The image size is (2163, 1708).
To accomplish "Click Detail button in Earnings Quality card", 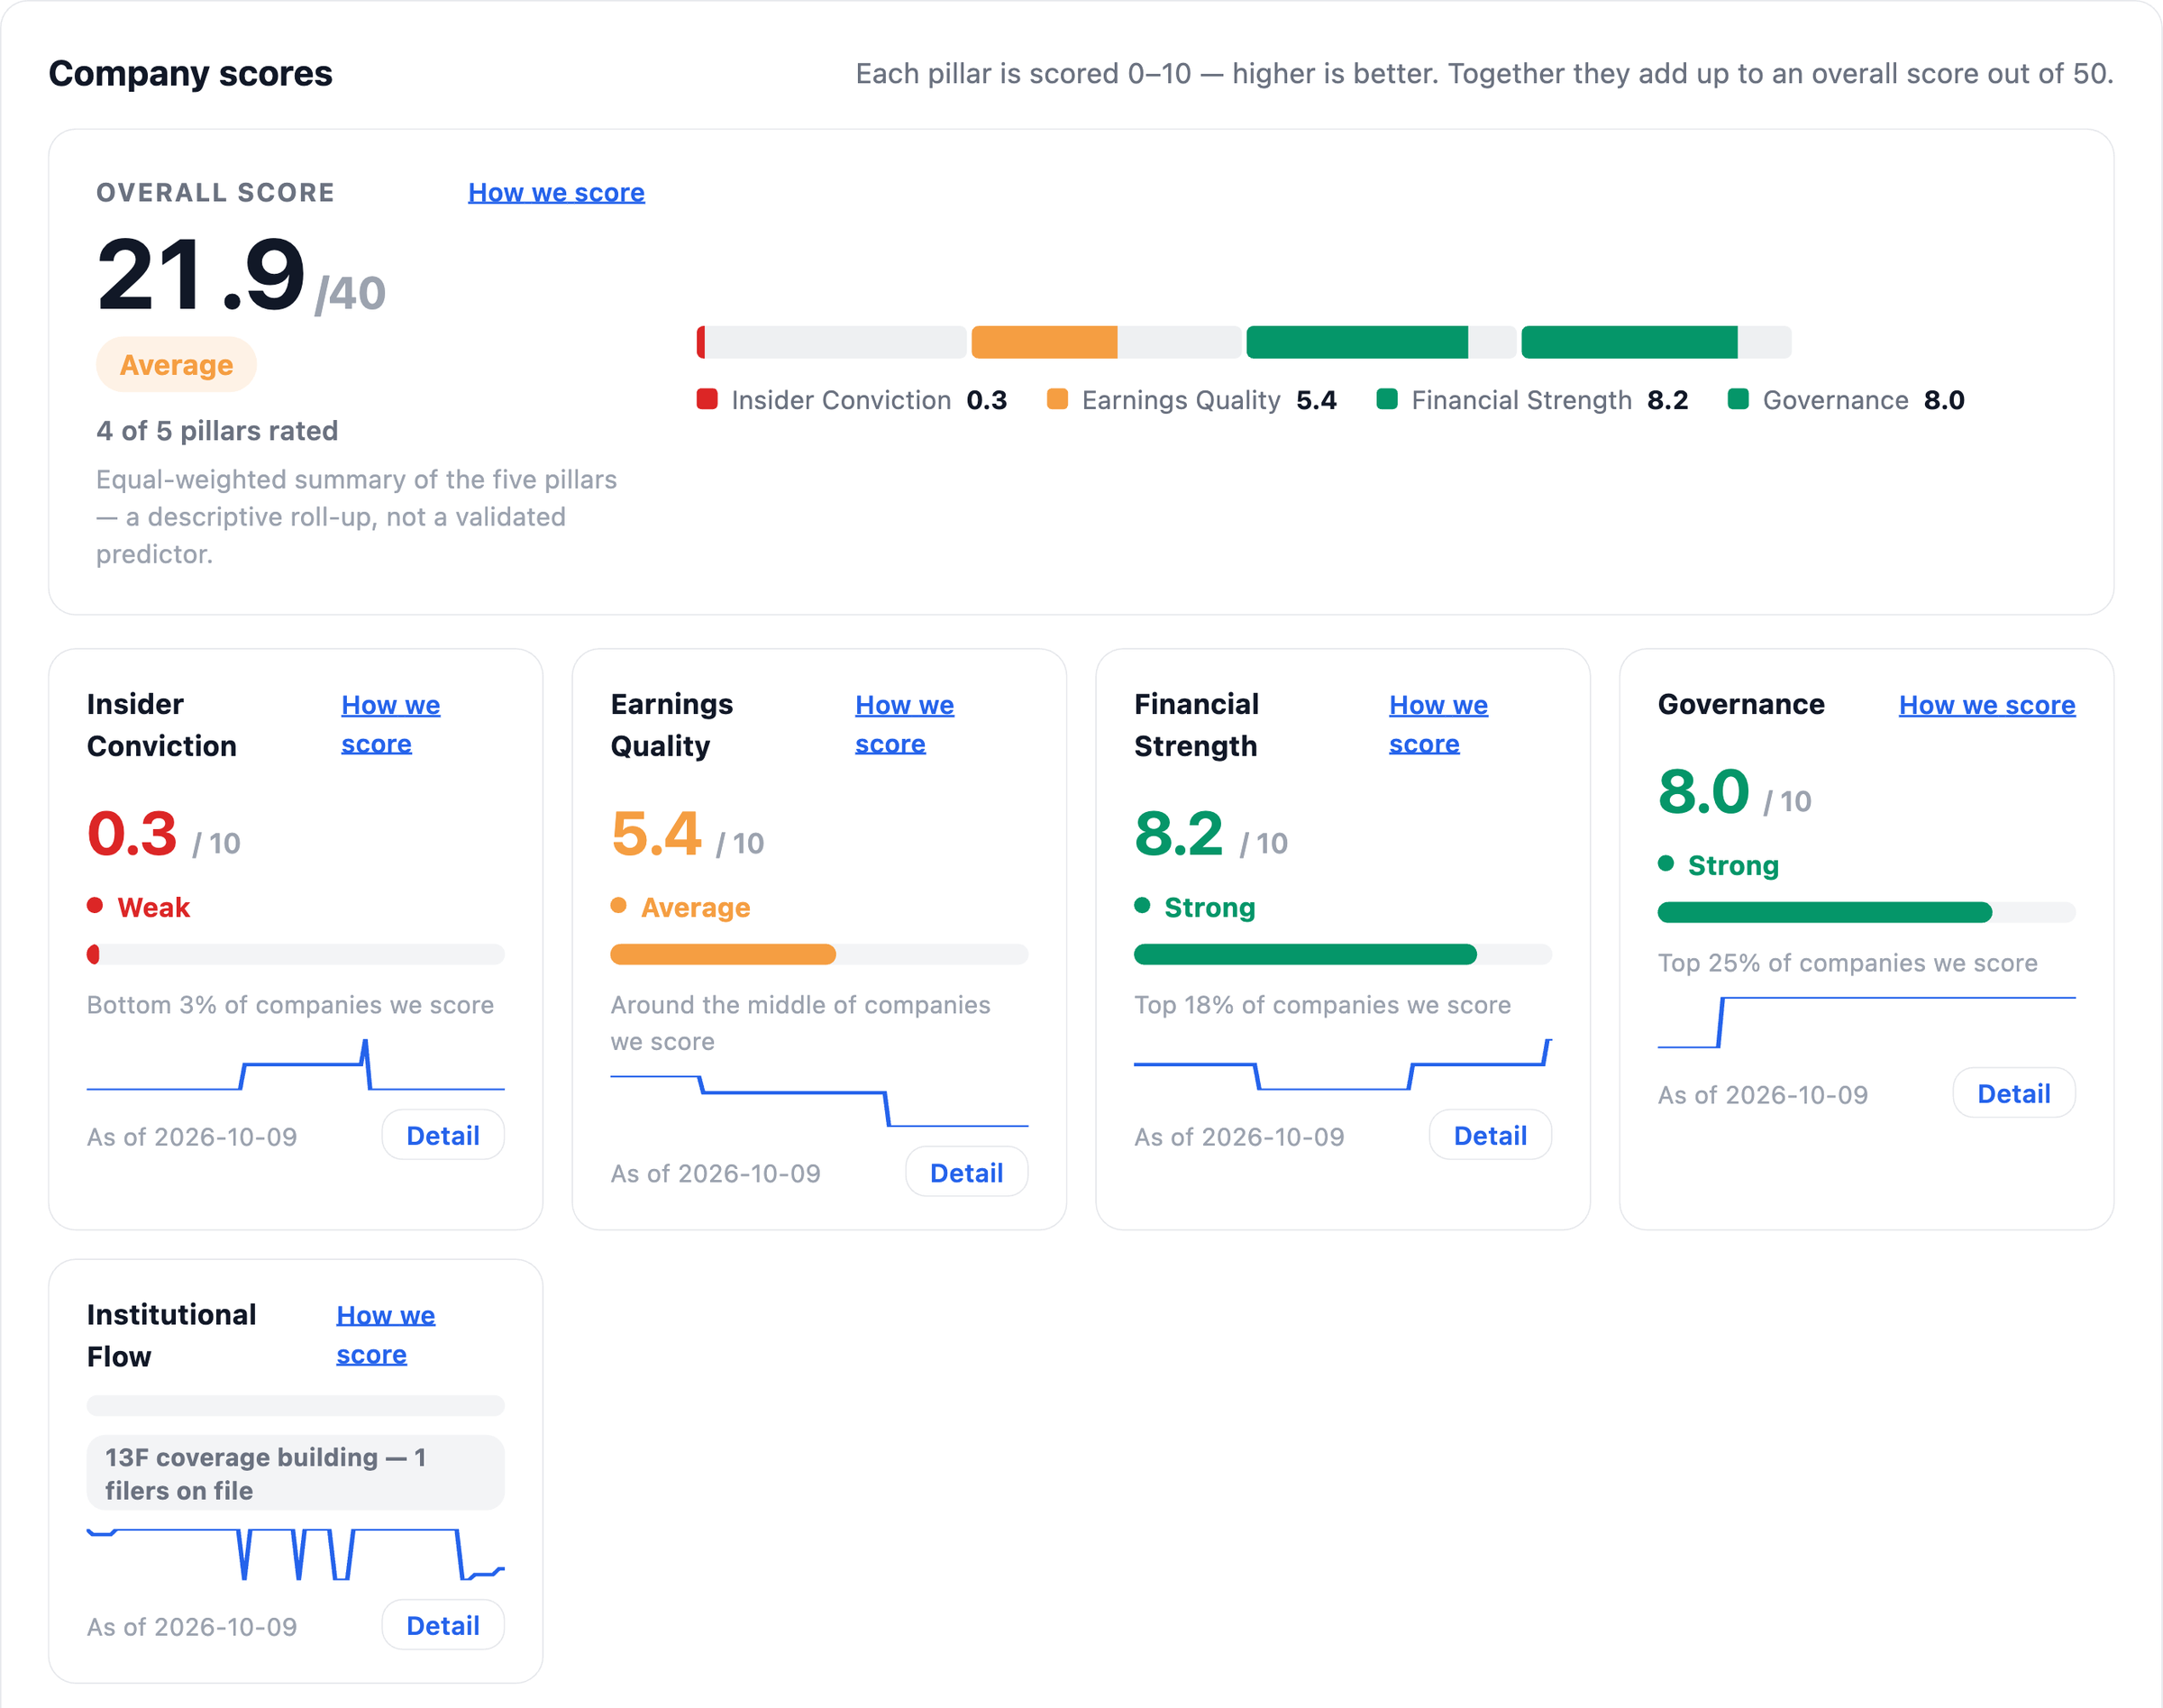I will [966, 1172].
